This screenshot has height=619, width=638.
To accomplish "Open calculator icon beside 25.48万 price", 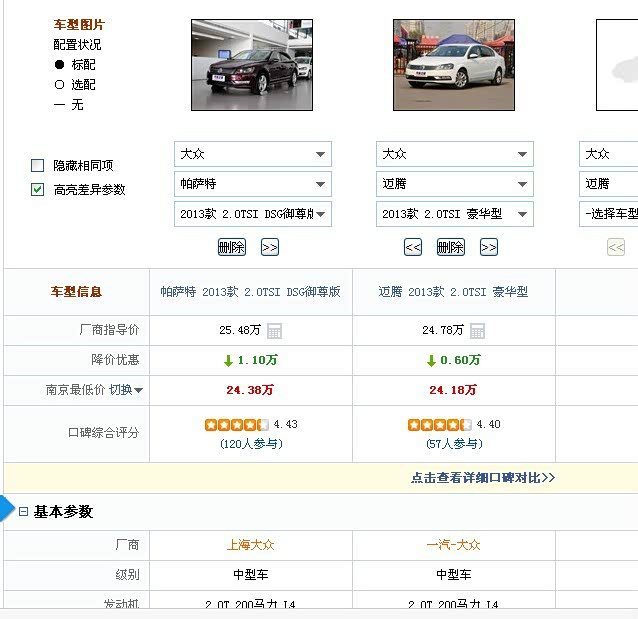I will [x=274, y=330].
